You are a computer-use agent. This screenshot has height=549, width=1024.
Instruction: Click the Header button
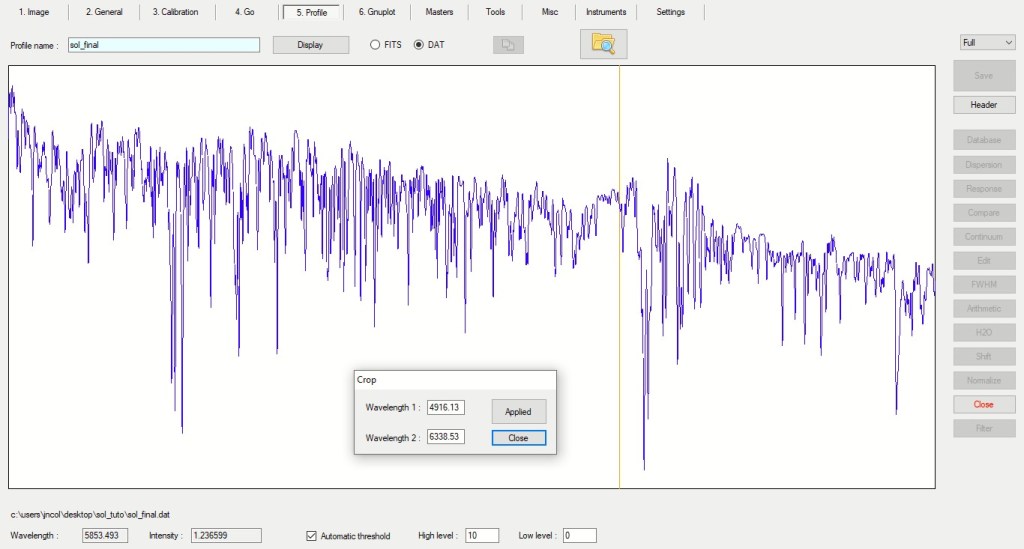pos(983,105)
